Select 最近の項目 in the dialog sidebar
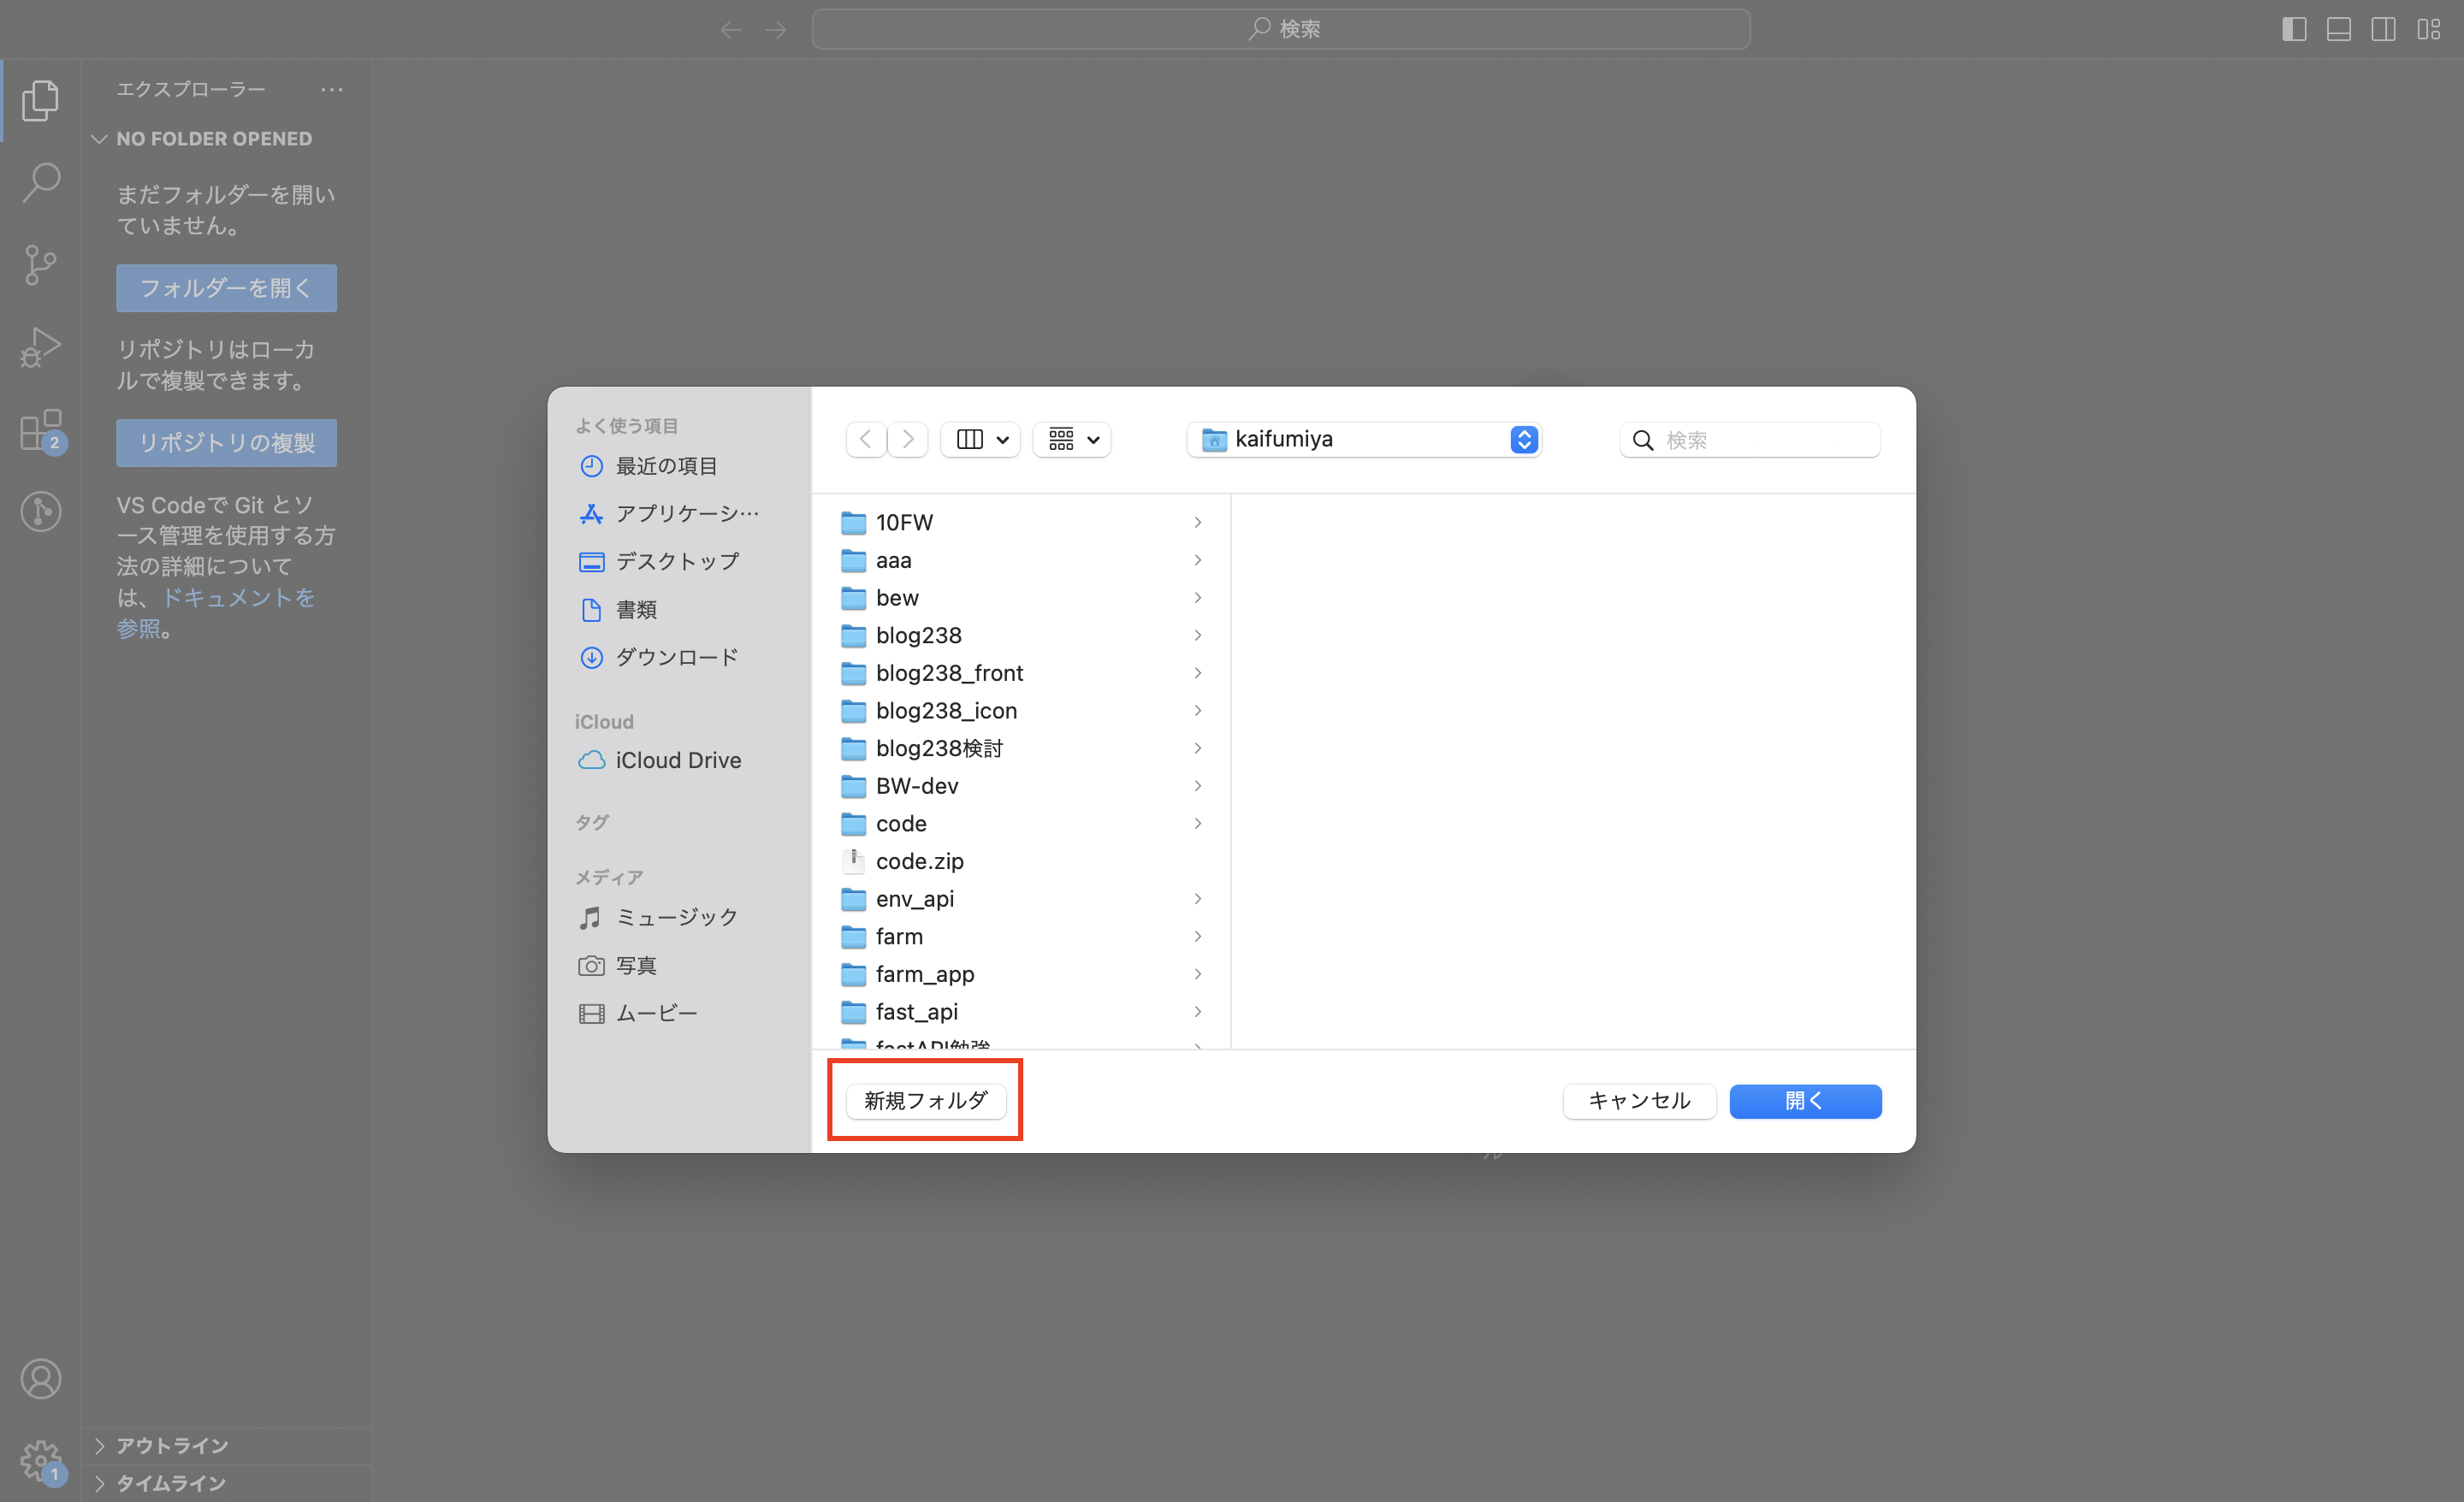 (x=666, y=466)
